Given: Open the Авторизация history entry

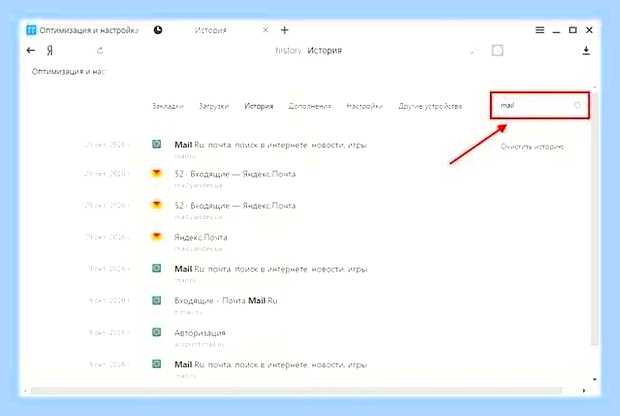Looking at the screenshot, I should point(200,333).
